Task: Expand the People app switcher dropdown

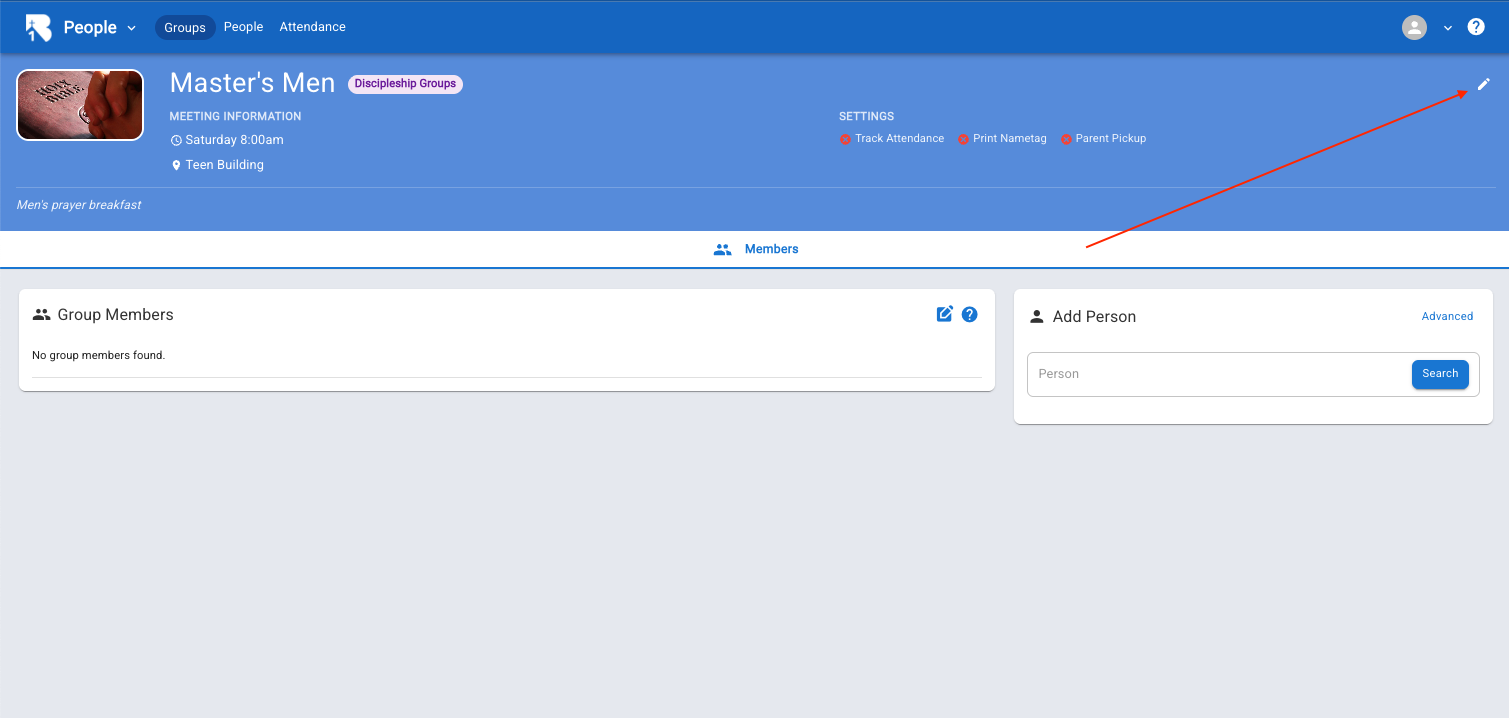Action: coord(131,28)
